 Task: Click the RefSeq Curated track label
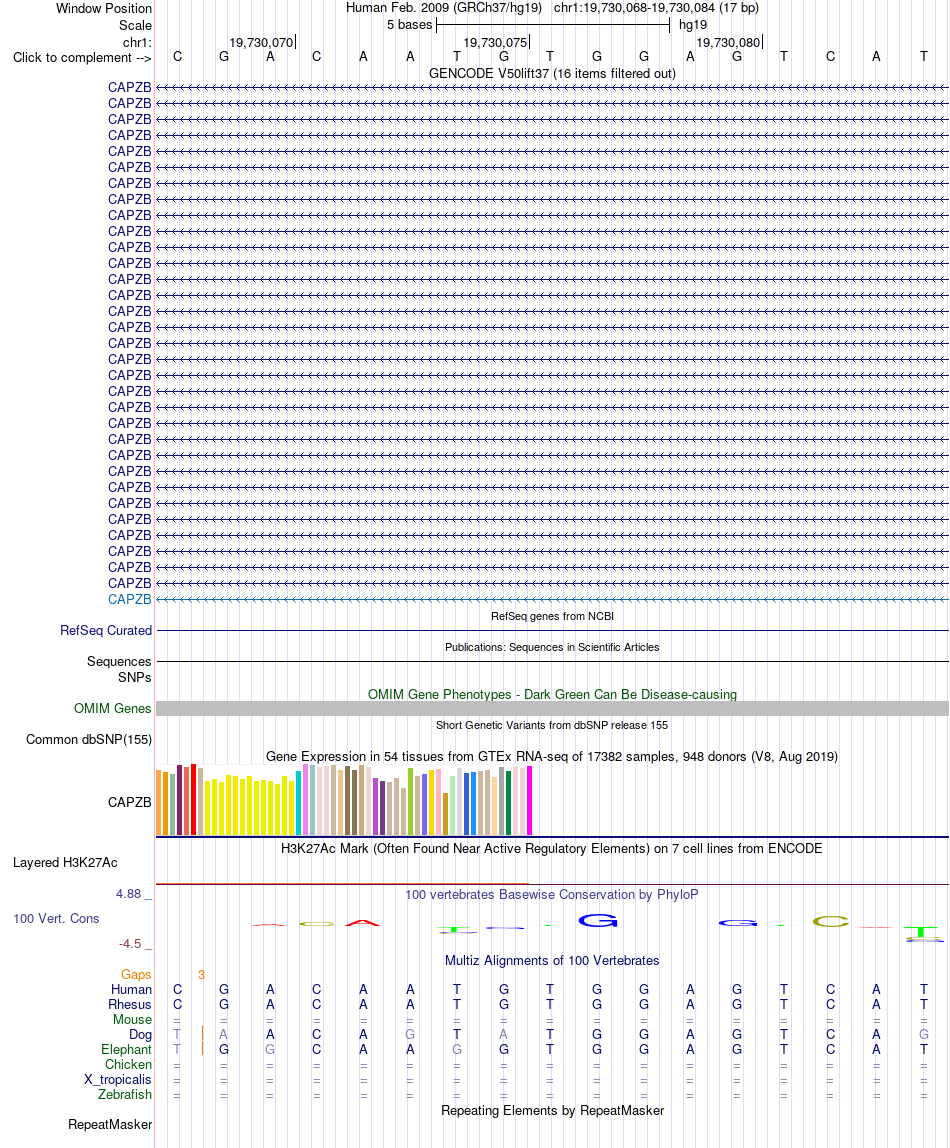pyautogui.click(x=106, y=630)
